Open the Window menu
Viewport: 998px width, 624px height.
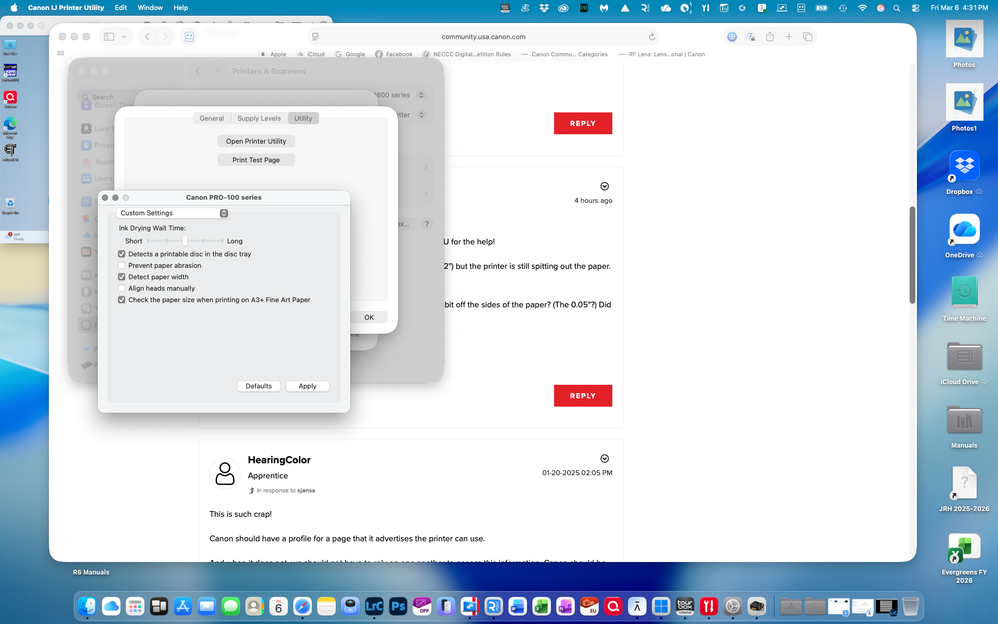pyautogui.click(x=150, y=8)
